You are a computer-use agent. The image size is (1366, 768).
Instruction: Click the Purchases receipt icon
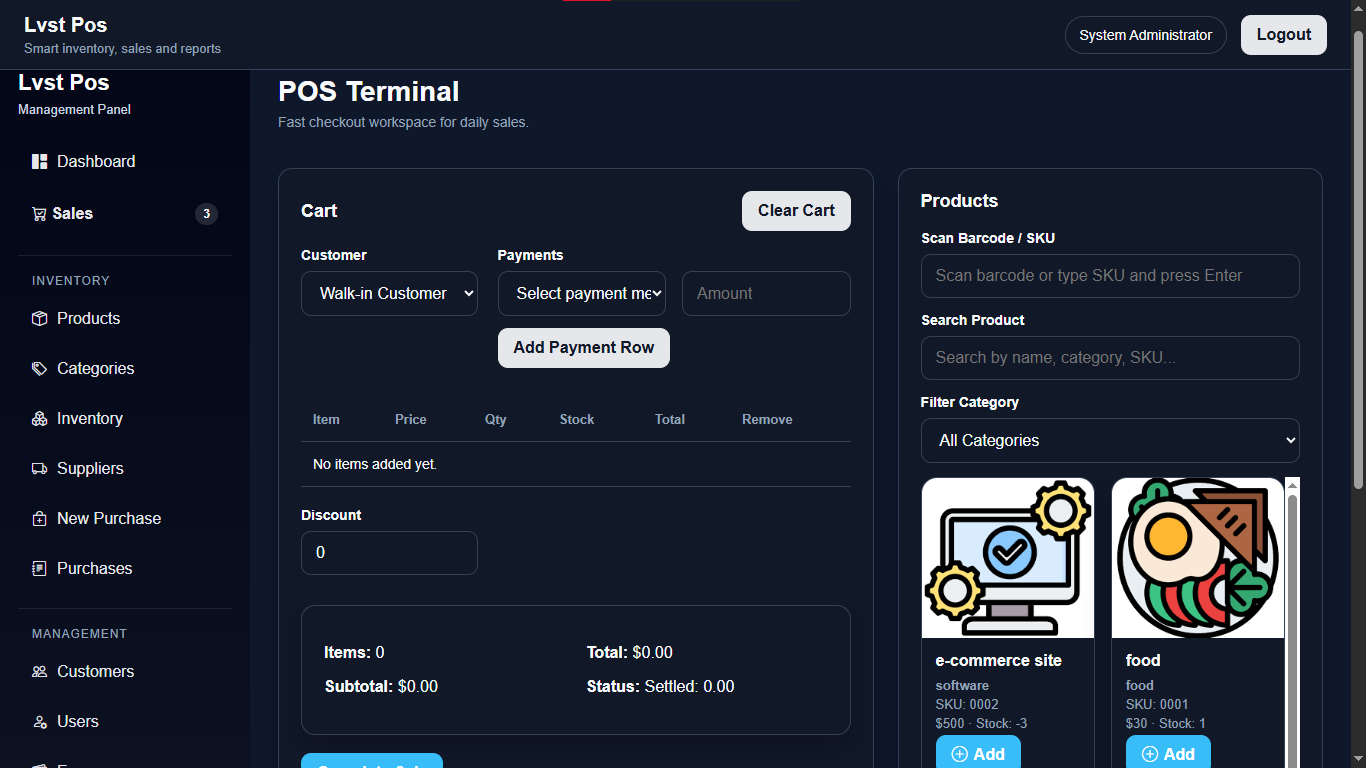pos(39,568)
